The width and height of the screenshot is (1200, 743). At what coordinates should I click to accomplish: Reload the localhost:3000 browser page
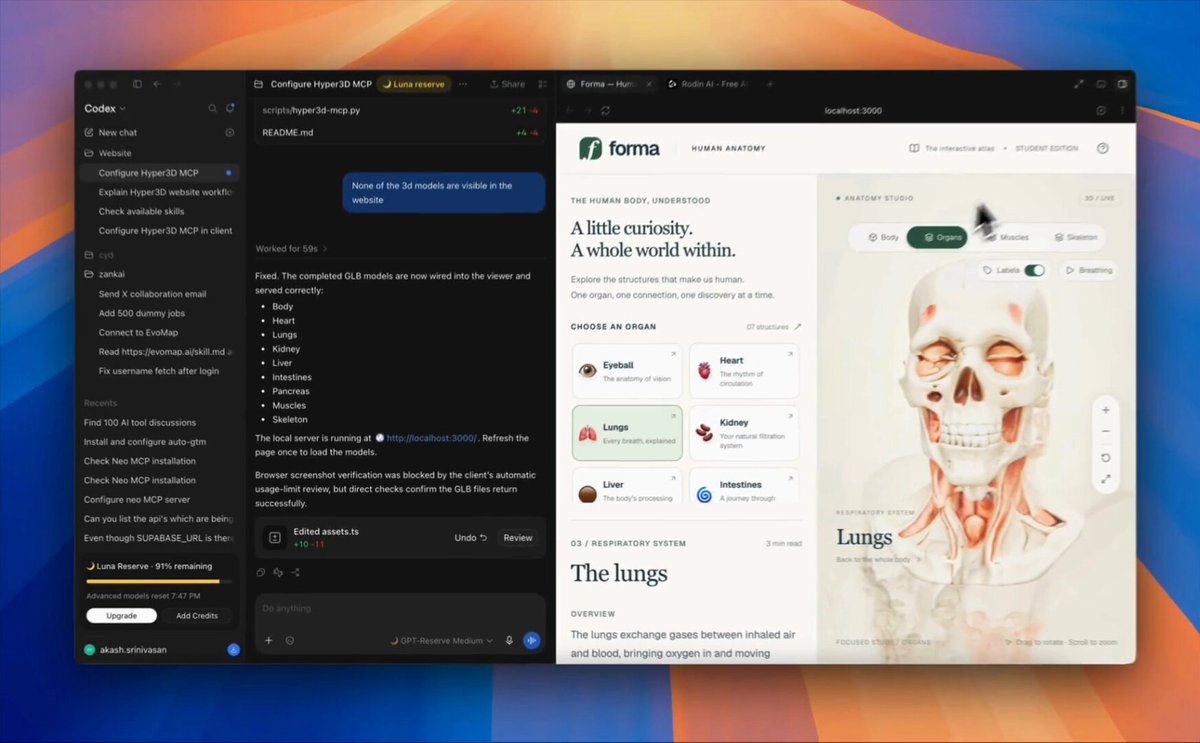[x=605, y=110]
